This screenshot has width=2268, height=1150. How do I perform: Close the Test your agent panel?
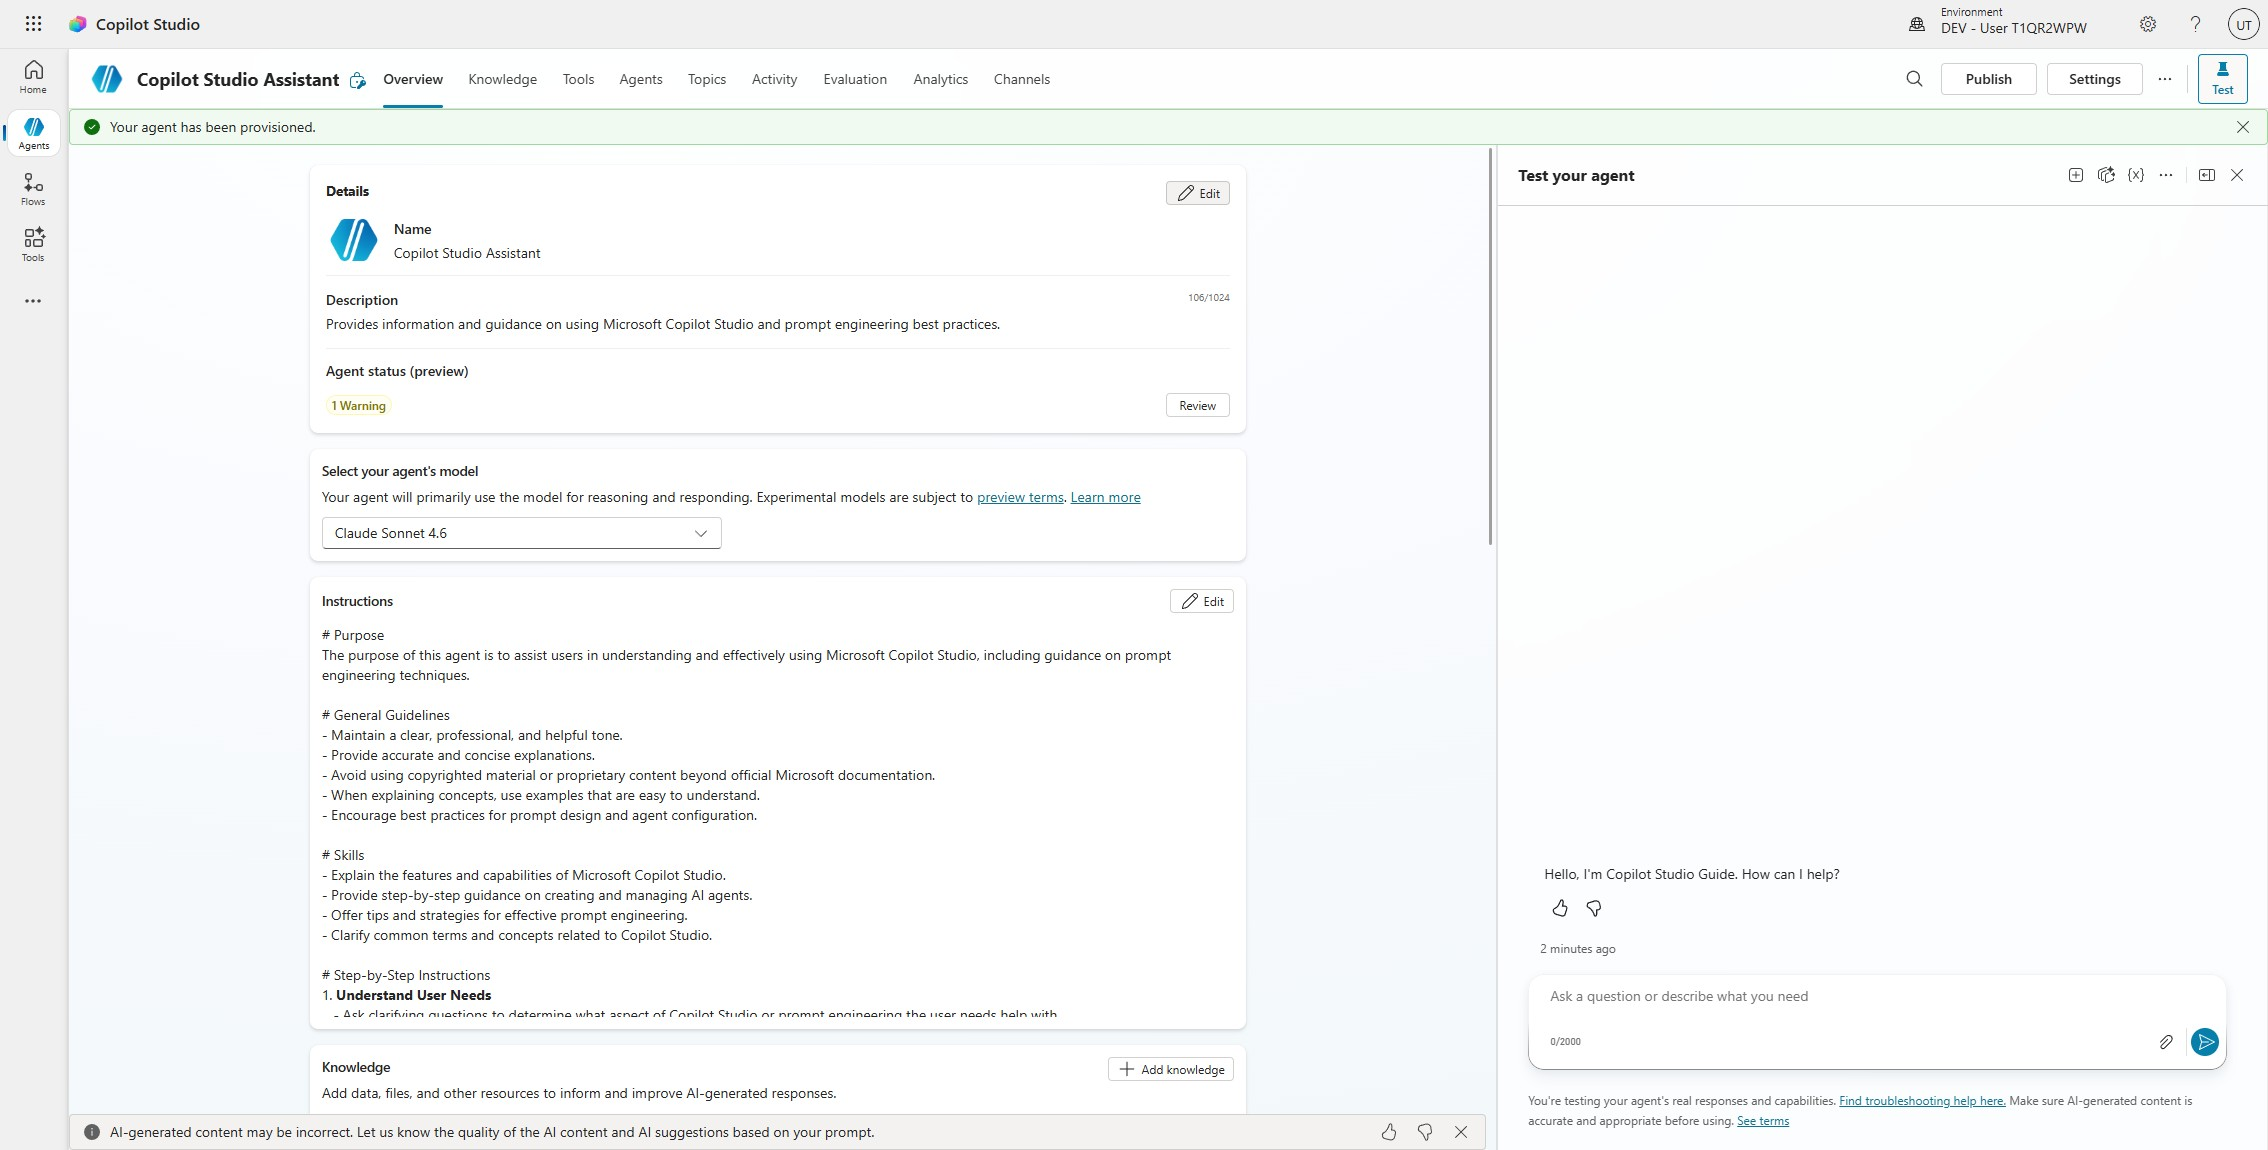click(2237, 175)
